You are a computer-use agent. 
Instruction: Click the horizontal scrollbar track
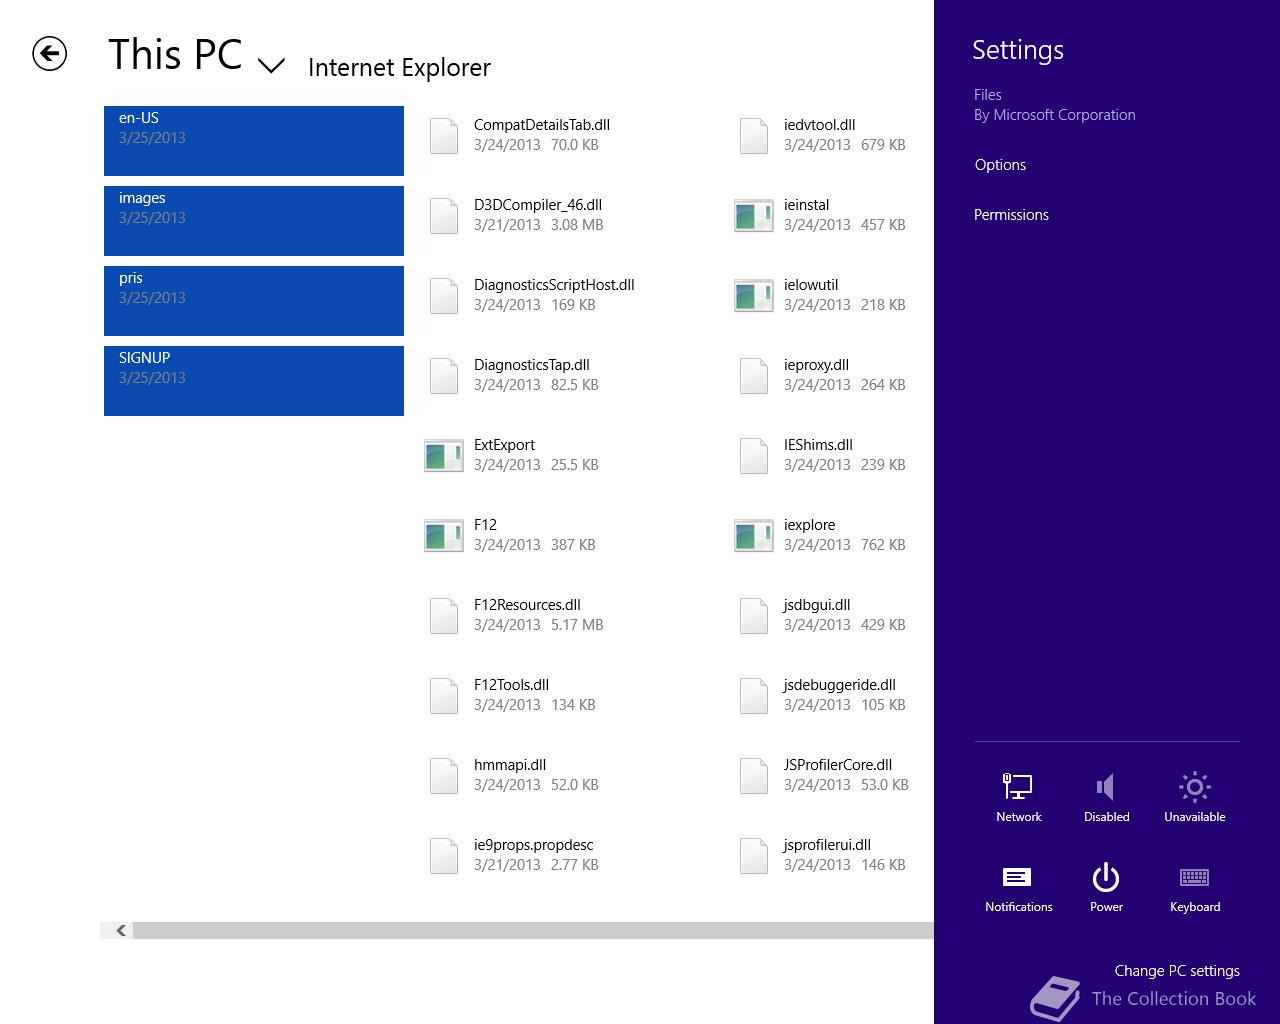(x=533, y=931)
